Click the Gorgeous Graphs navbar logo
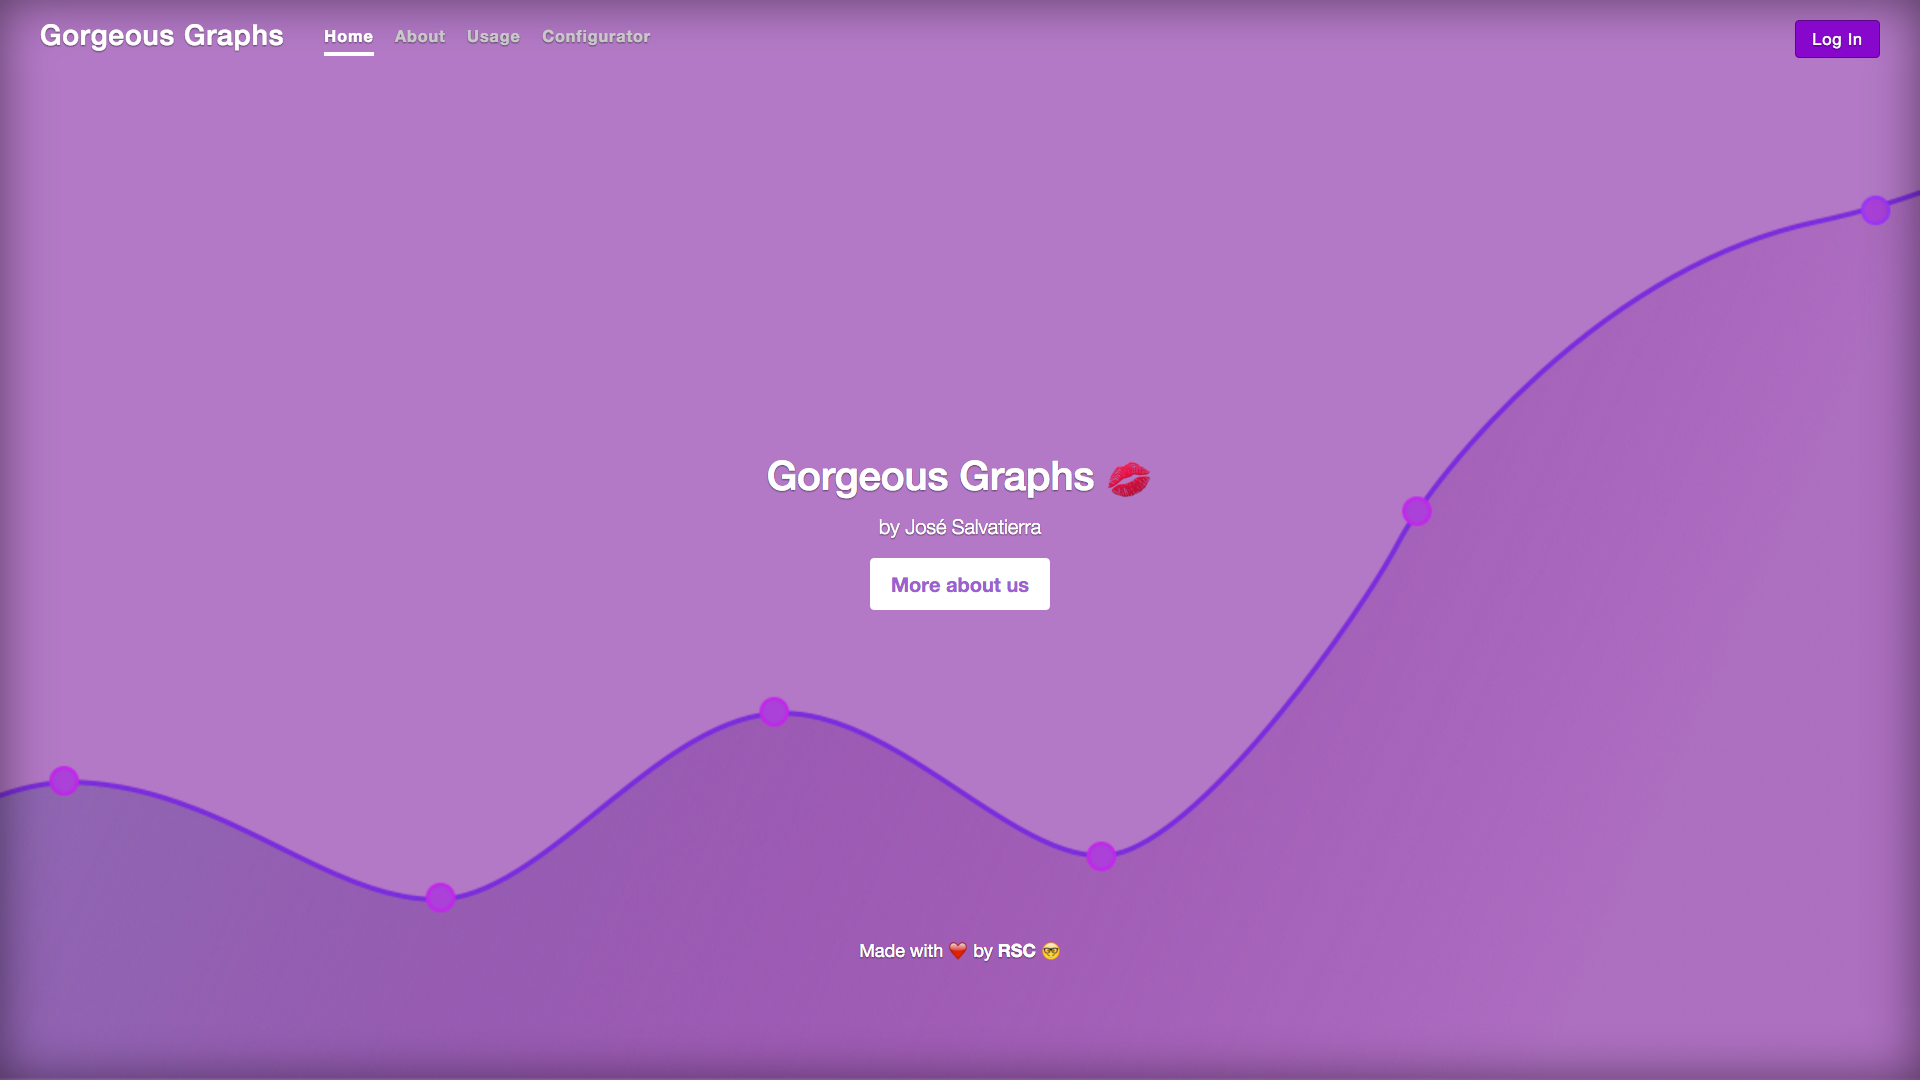1920x1080 pixels. 162,36
